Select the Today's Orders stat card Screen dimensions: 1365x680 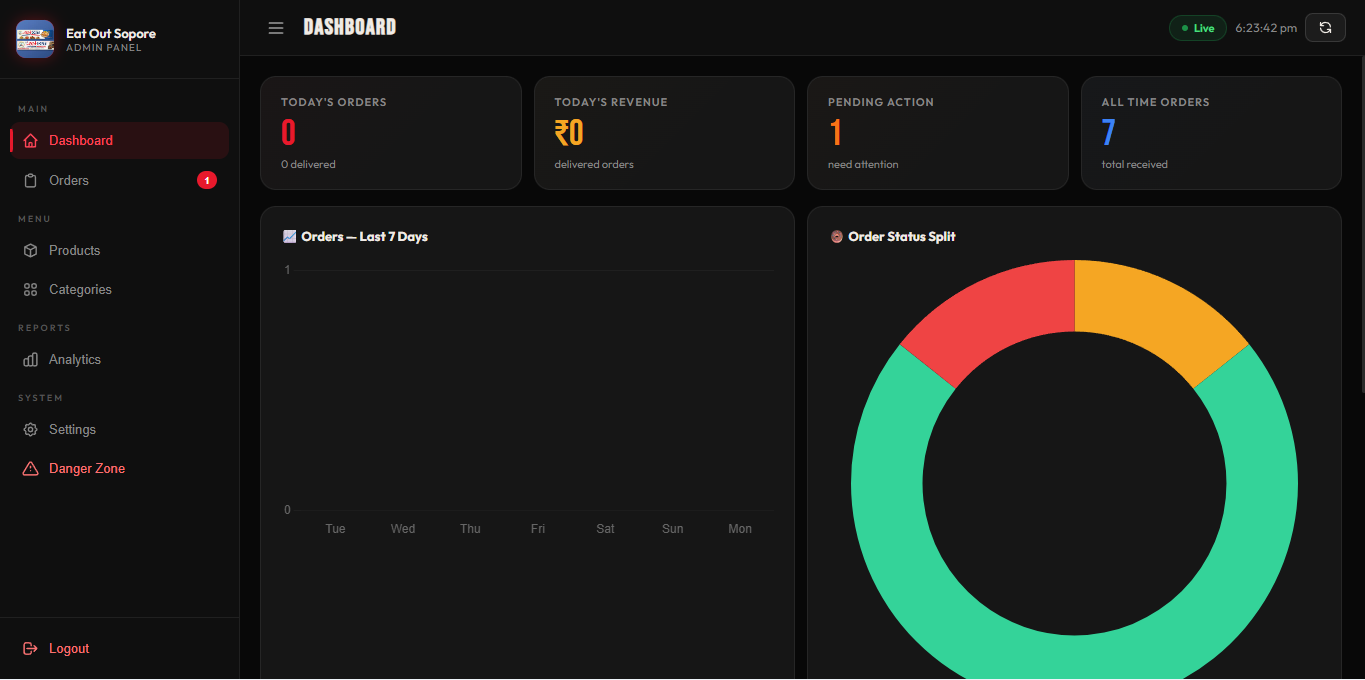(x=391, y=133)
